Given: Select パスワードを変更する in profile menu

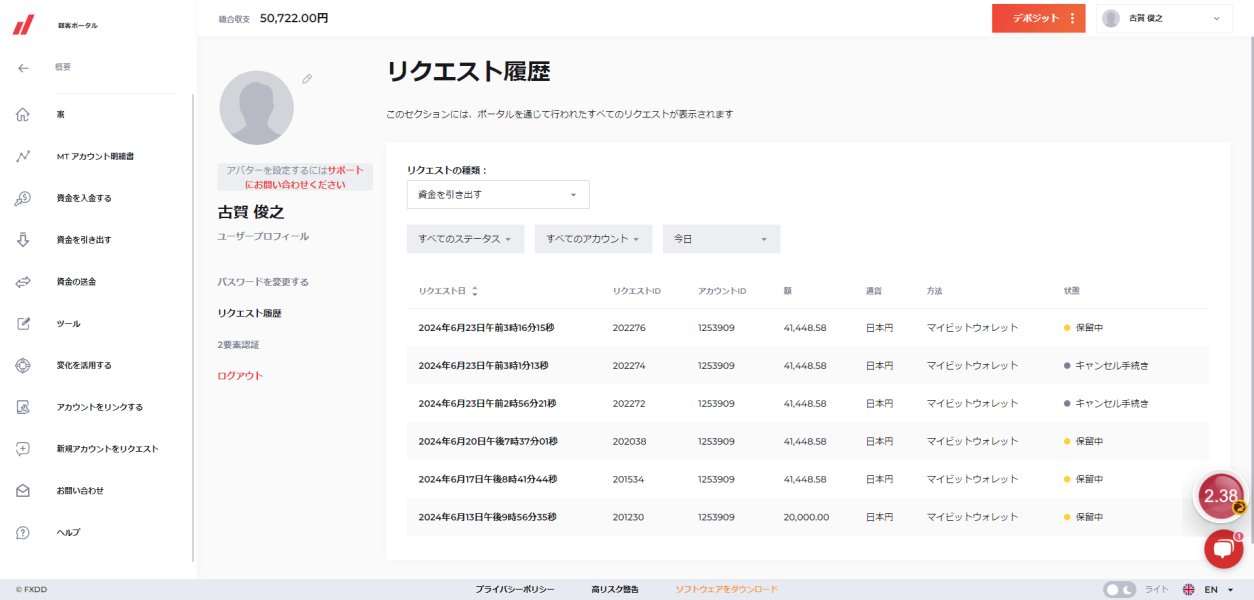Looking at the screenshot, I should click(263, 282).
